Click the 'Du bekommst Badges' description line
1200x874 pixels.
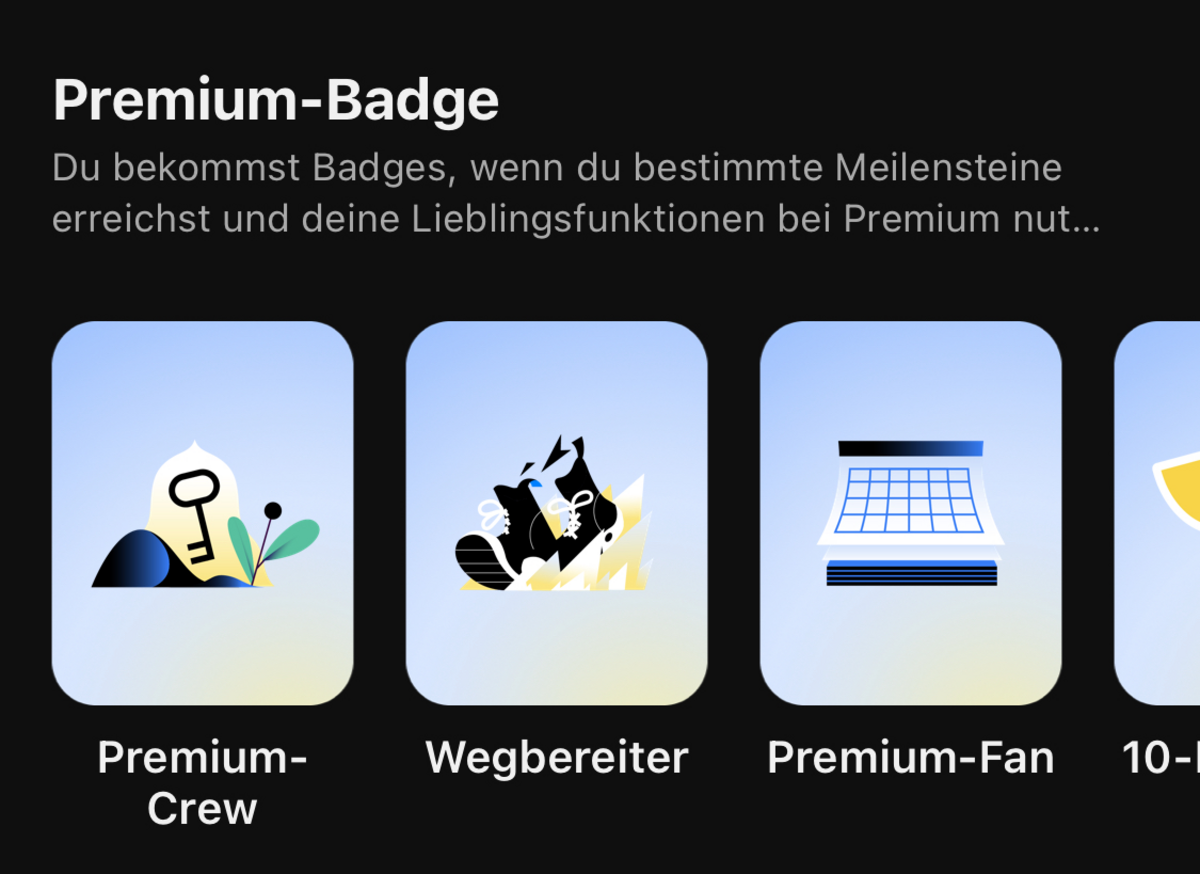point(557,168)
